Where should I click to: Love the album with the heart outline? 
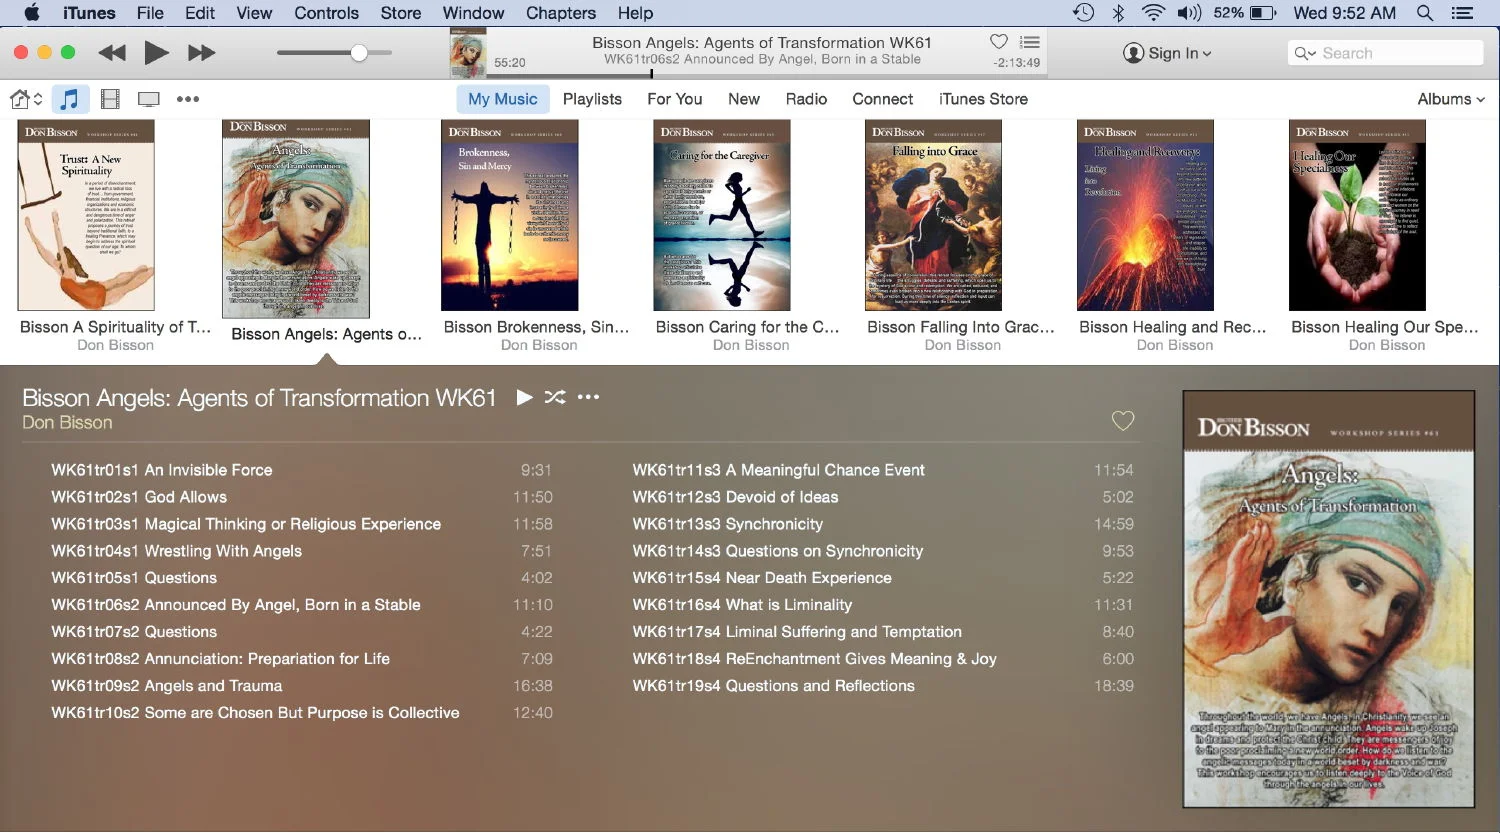(x=1123, y=421)
